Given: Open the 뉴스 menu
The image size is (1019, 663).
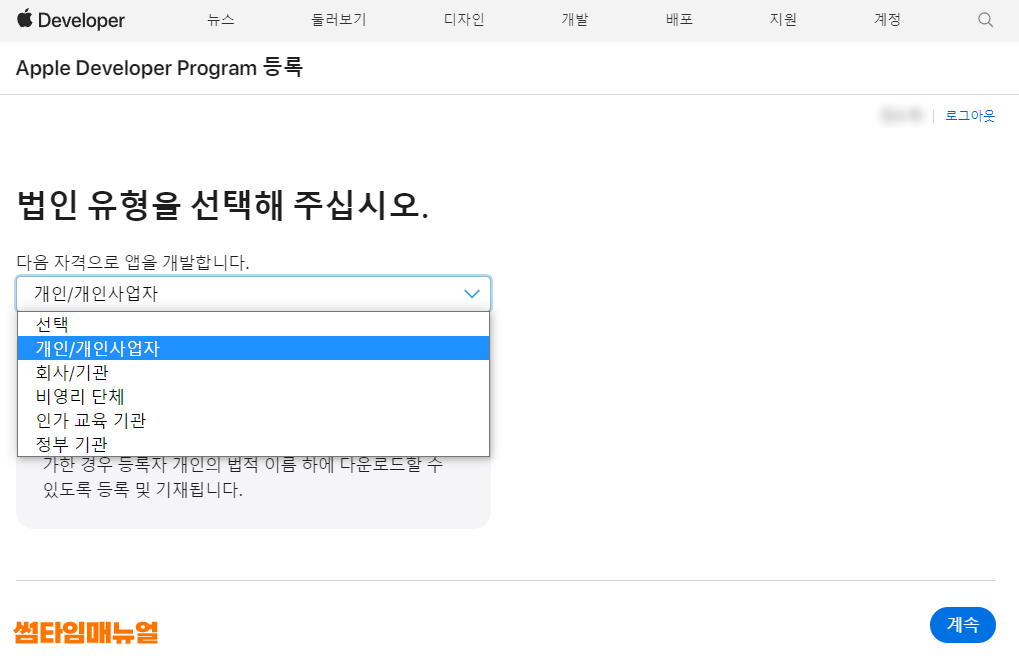Looking at the screenshot, I should click(221, 20).
